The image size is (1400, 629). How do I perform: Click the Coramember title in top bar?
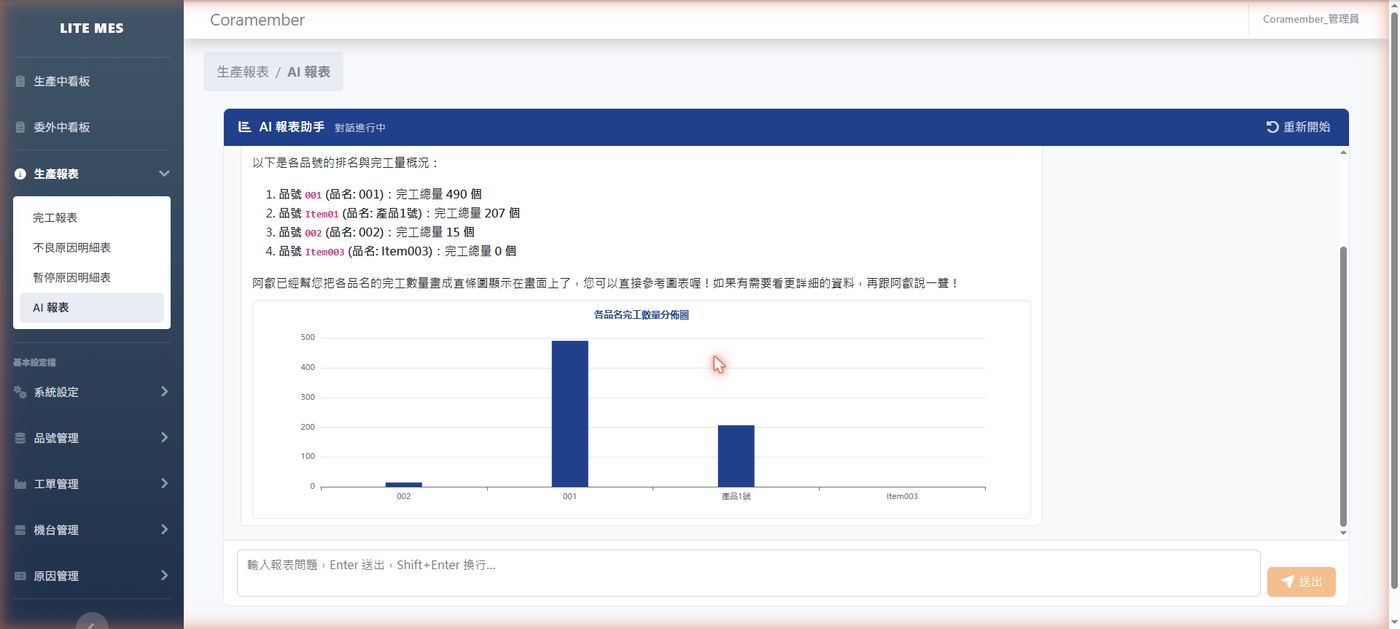pyautogui.click(x=257, y=20)
